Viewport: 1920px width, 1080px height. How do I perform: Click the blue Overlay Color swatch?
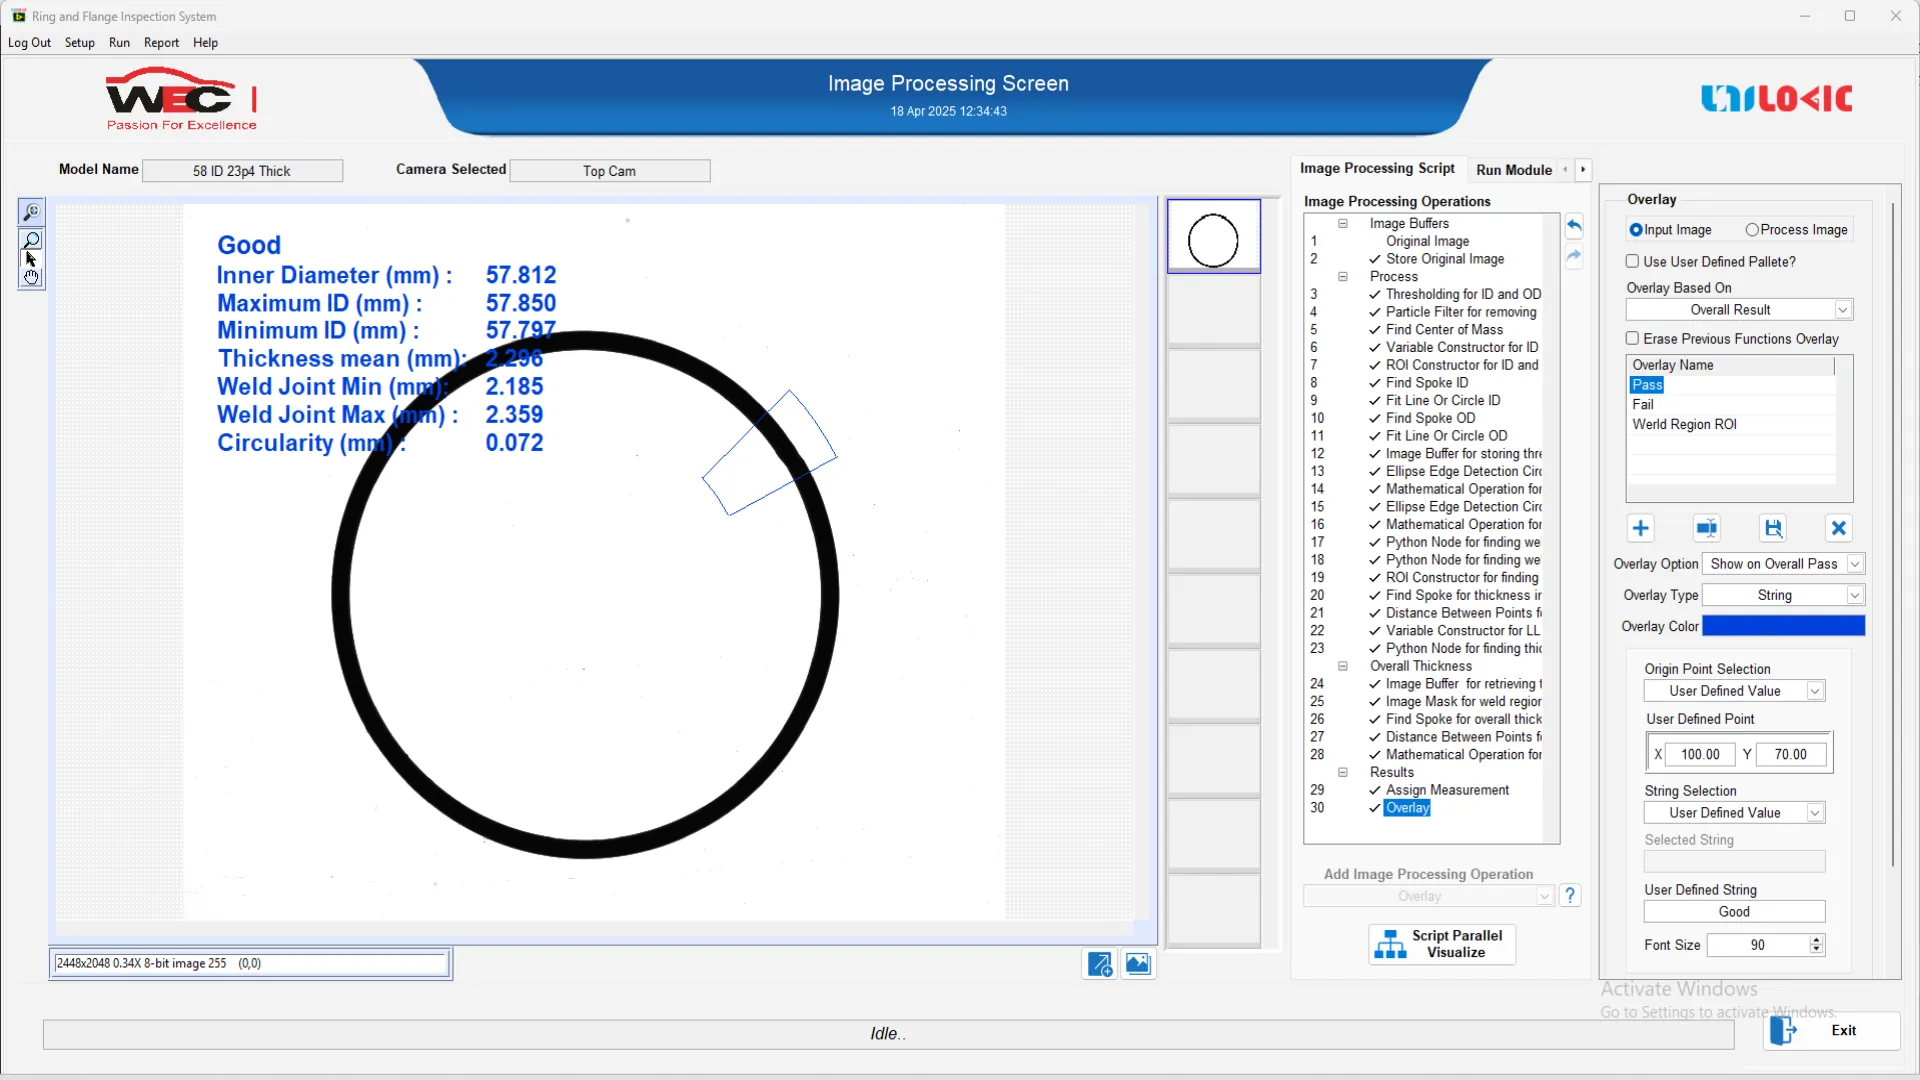click(x=1783, y=626)
